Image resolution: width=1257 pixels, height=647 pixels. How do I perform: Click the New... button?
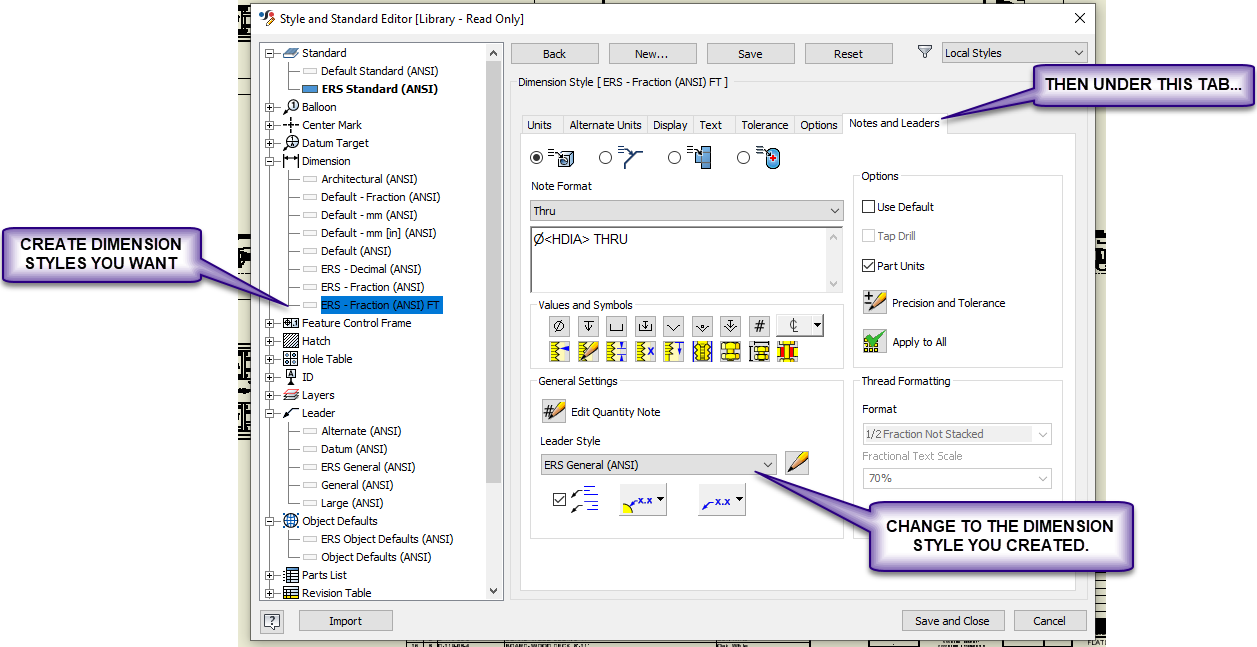(x=651, y=54)
